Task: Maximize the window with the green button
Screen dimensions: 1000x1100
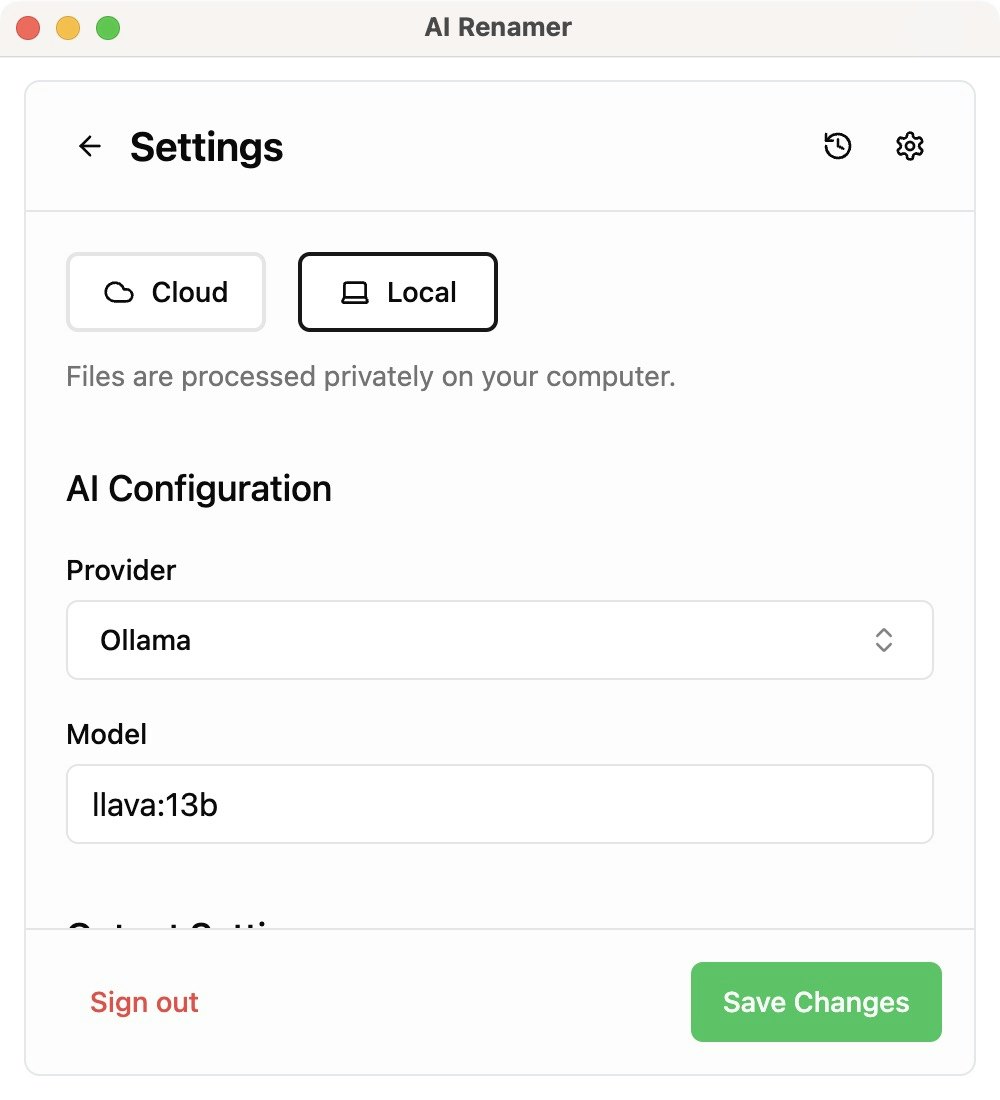Action: click(x=108, y=28)
